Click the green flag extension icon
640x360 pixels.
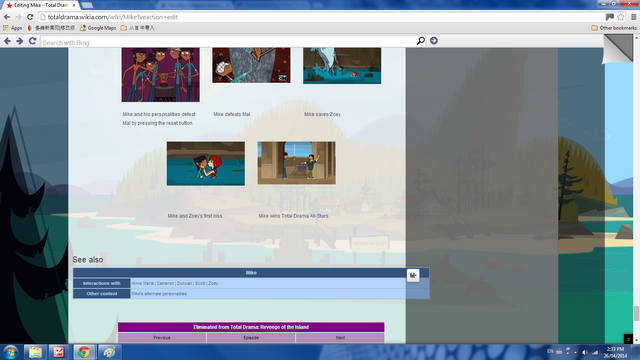coord(610,17)
